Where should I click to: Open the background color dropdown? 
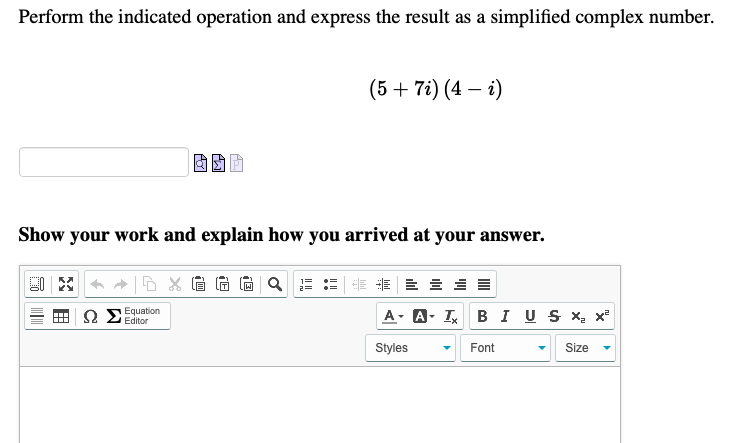coord(423,316)
